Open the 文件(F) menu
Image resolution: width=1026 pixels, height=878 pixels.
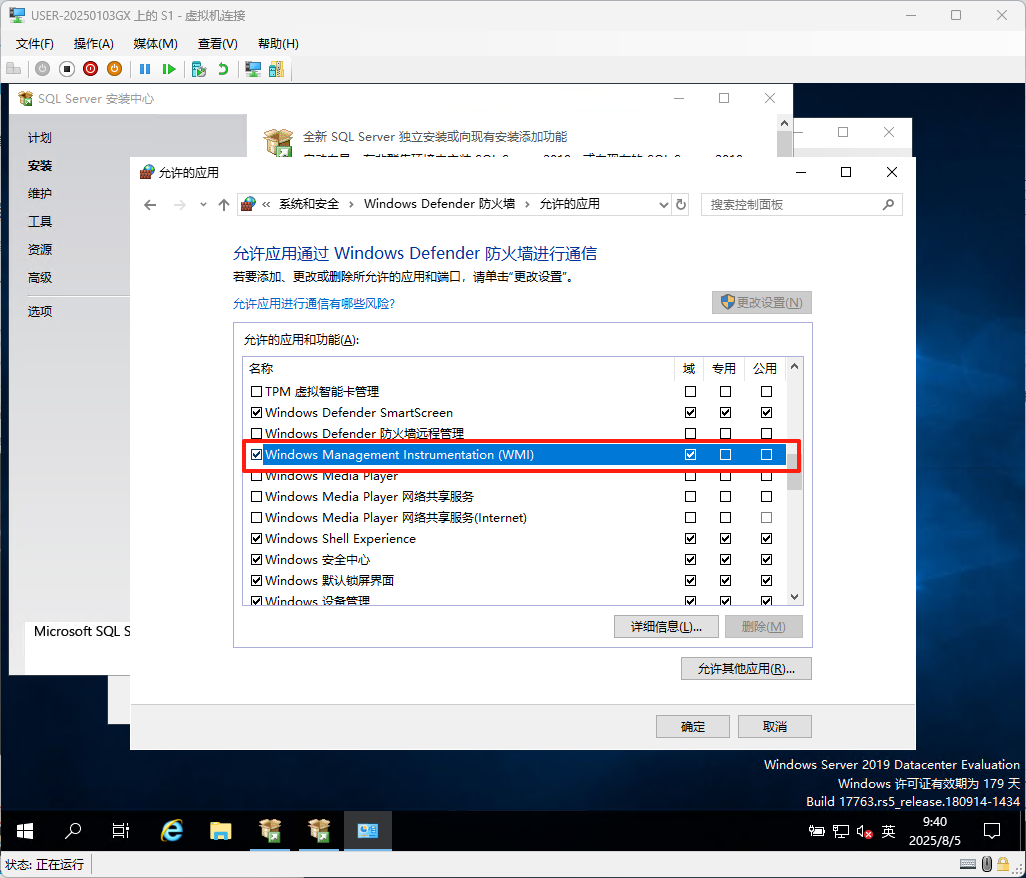point(35,44)
